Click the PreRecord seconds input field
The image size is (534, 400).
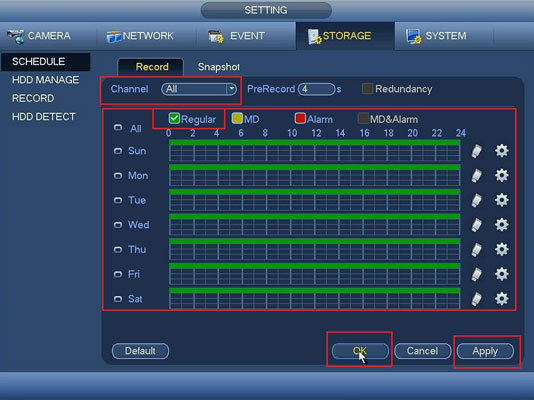(317, 89)
